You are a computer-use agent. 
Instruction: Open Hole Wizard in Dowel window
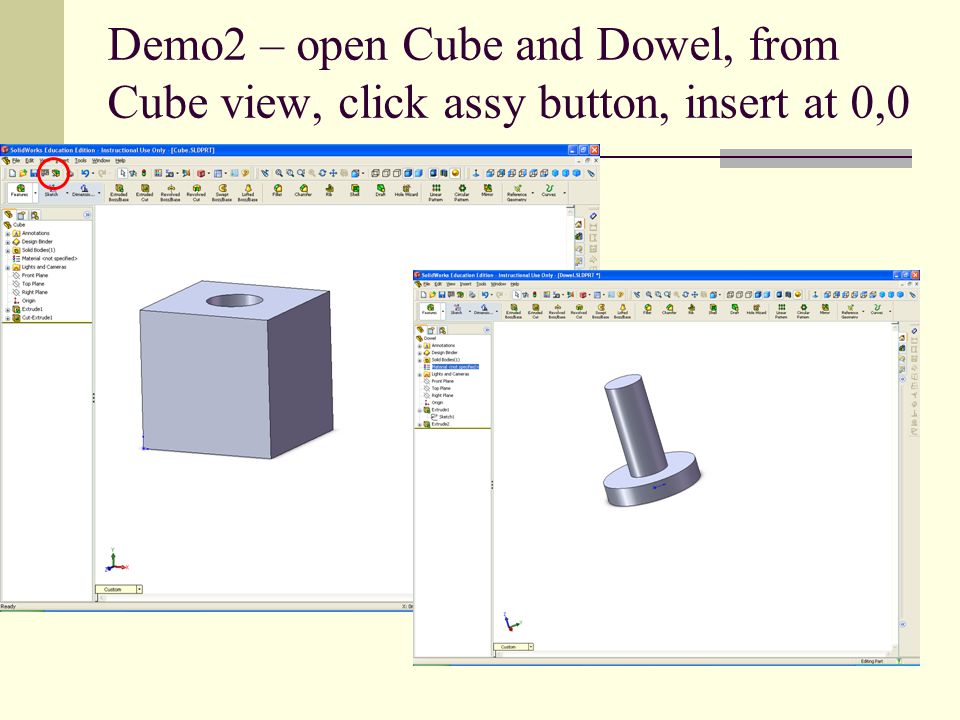[x=757, y=309]
